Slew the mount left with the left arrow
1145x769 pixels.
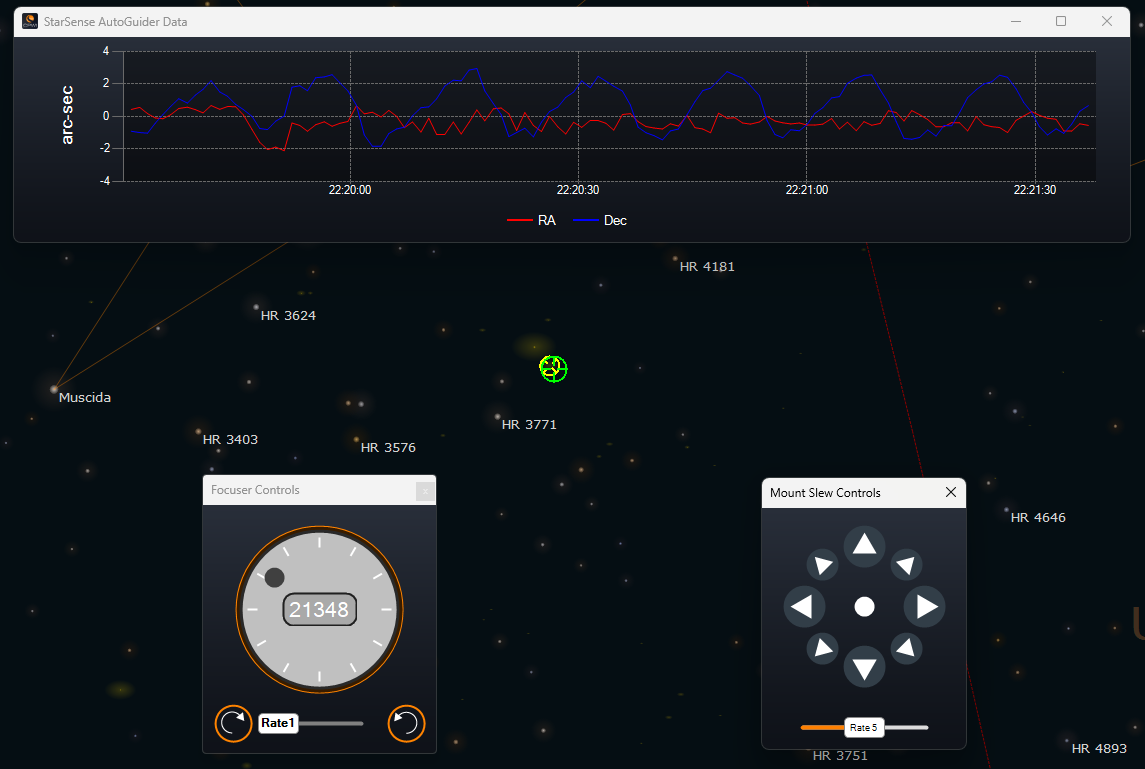(804, 606)
